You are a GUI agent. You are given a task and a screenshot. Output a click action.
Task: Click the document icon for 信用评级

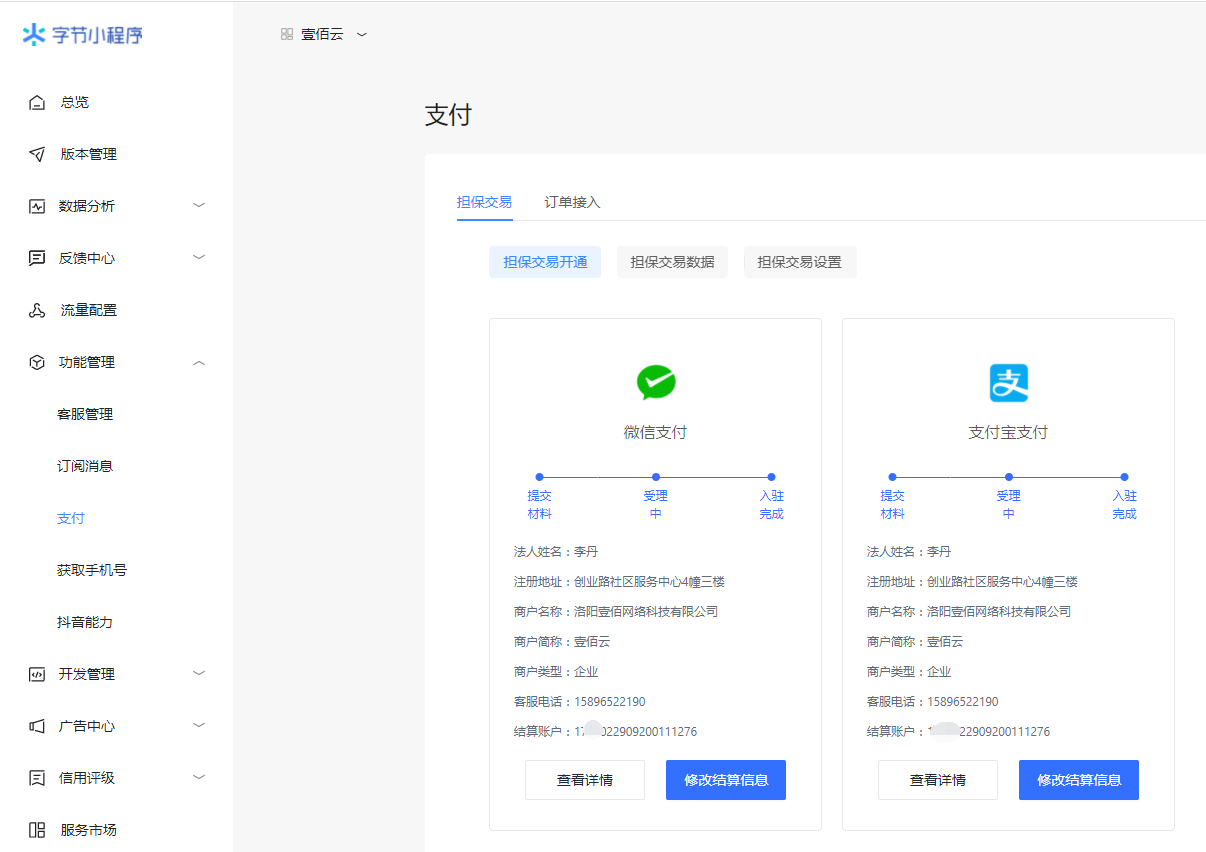pyautogui.click(x=37, y=778)
